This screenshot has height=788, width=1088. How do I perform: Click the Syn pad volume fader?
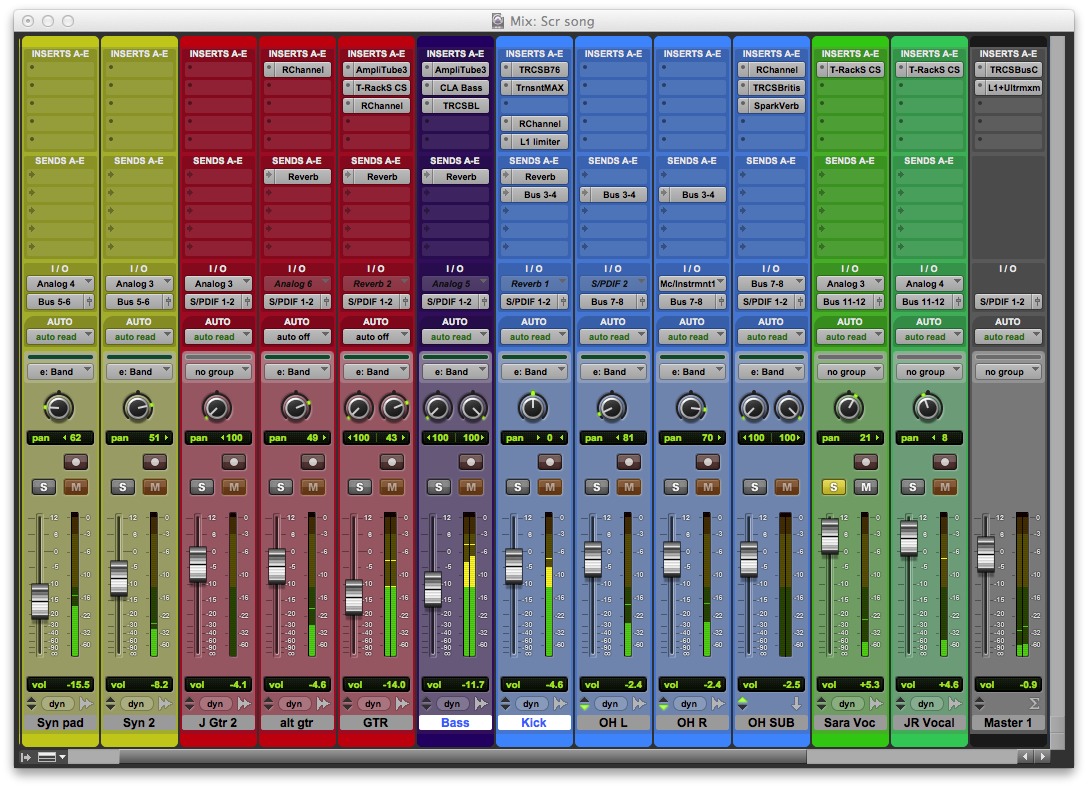(40, 601)
